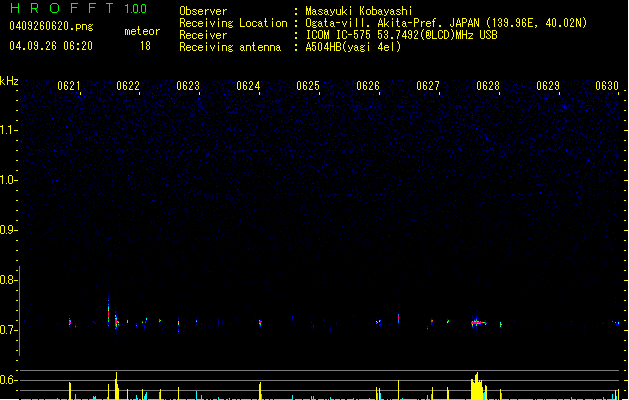The height and width of the screenshot is (400, 629).
Task: Click the ICOM IC-575 receiver text
Action: click(x=402, y=35)
